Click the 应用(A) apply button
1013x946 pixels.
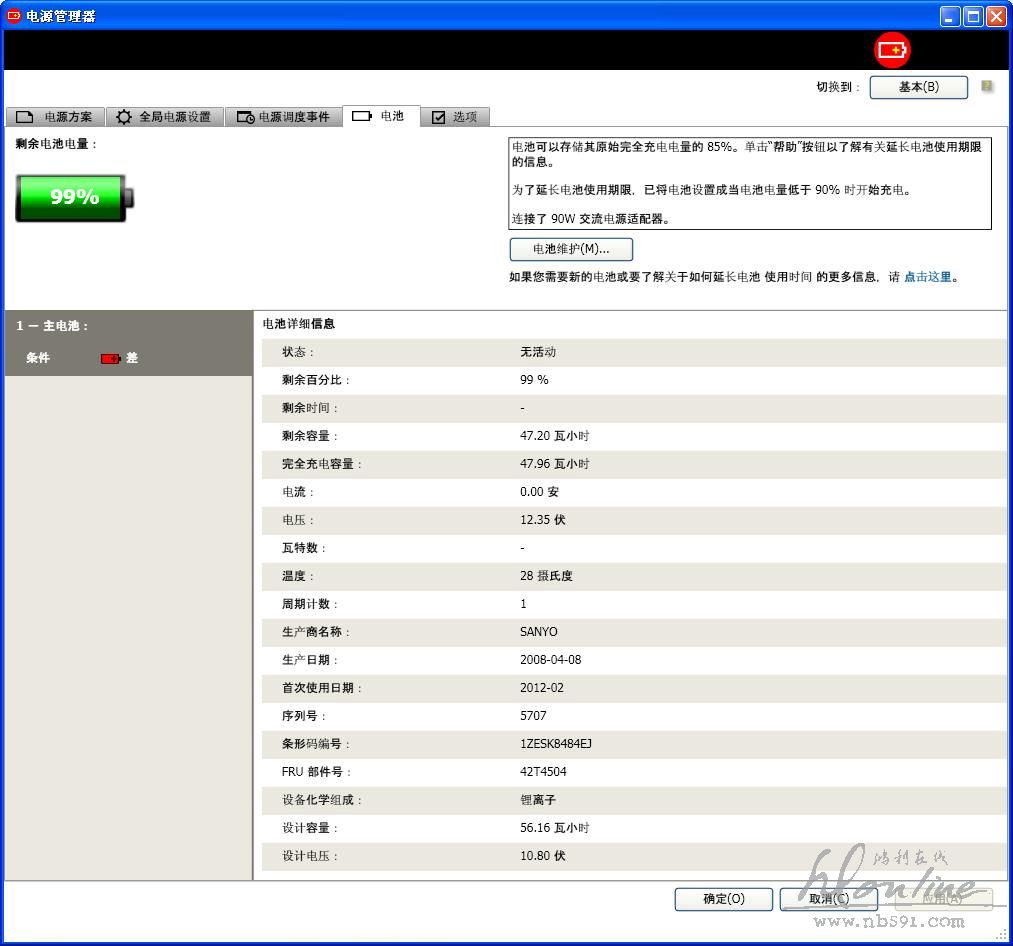pos(943,899)
